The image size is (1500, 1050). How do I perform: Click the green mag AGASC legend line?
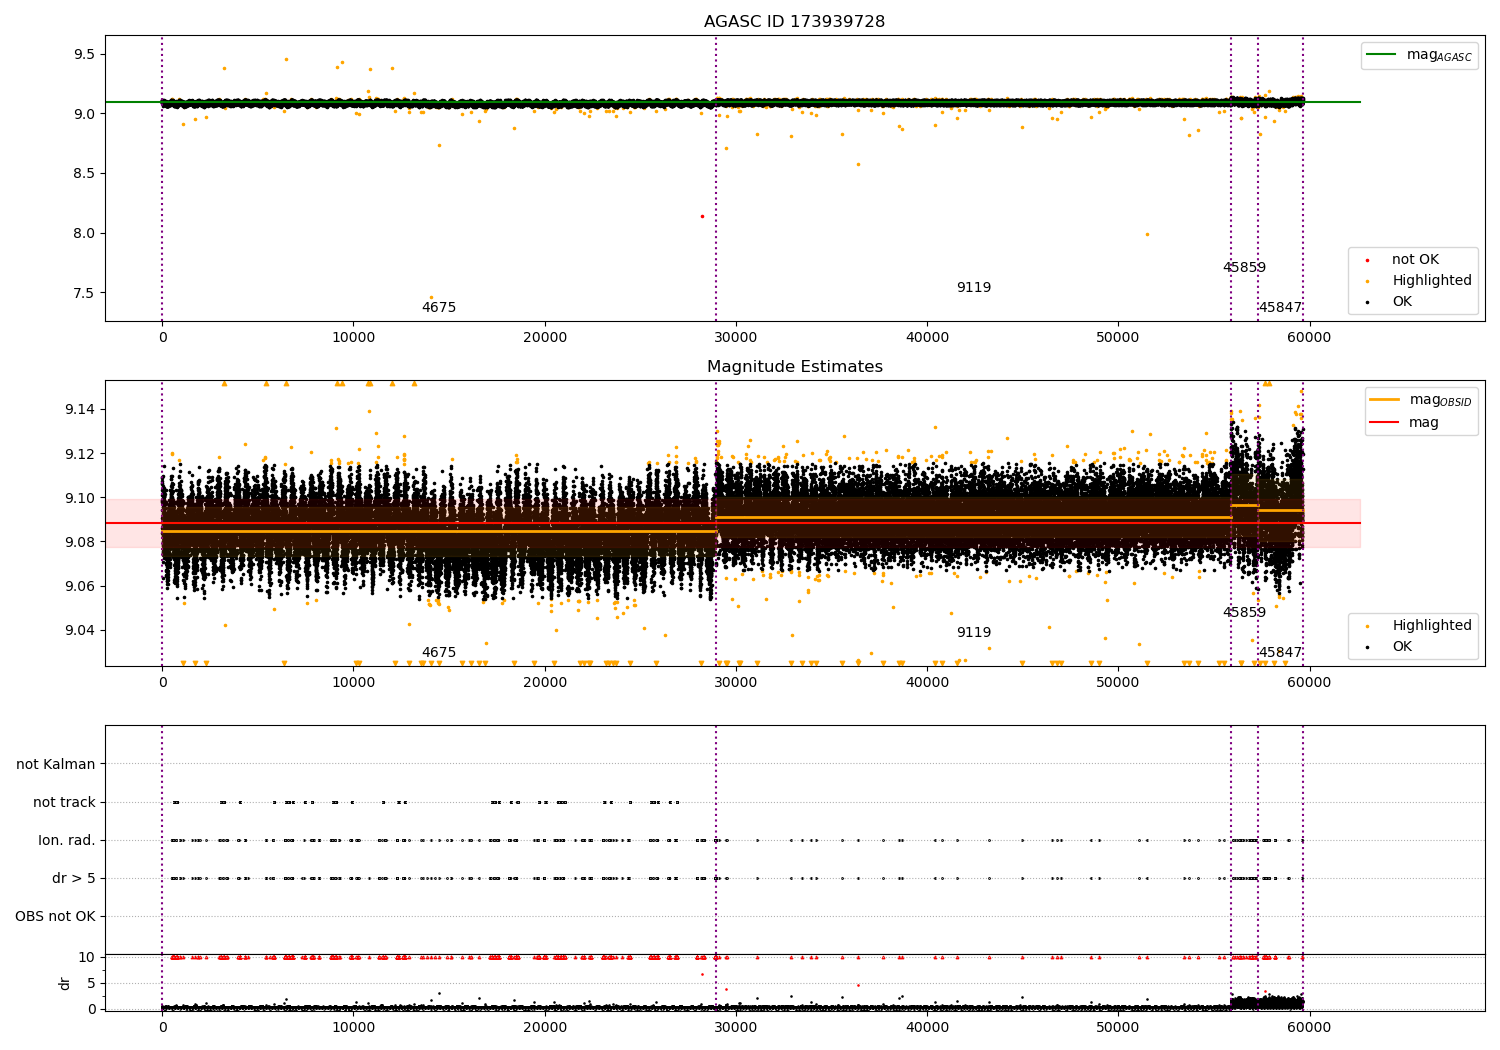pyautogui.click(x=1381, y=55)
